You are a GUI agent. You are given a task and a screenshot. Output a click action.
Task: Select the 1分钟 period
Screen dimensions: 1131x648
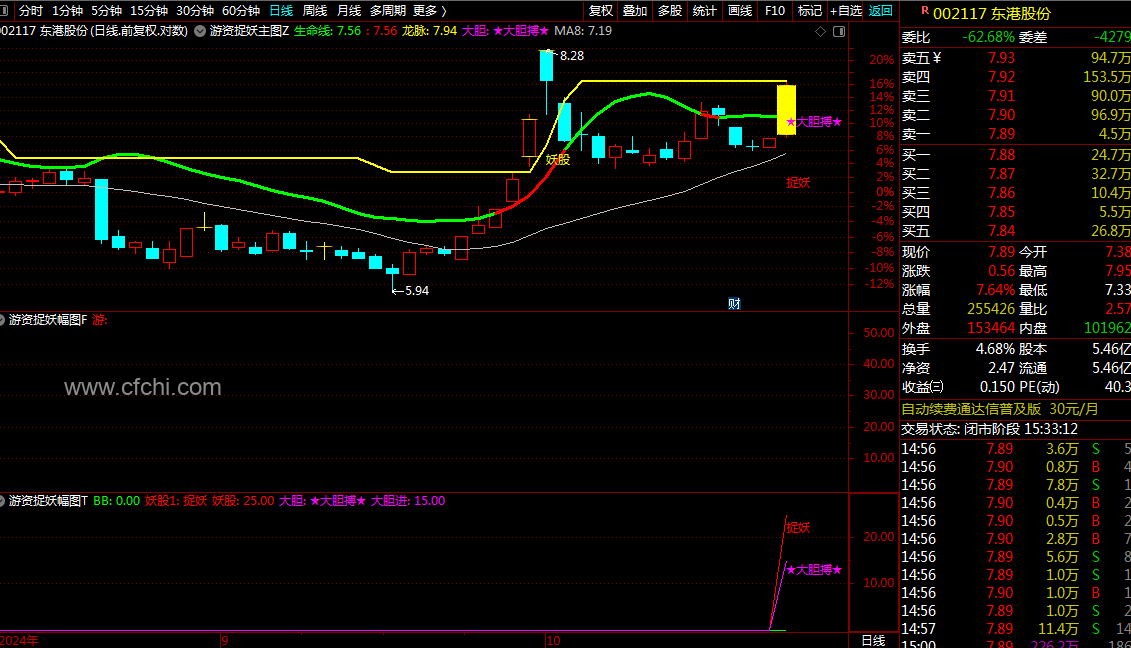click(x=67, y=11)
